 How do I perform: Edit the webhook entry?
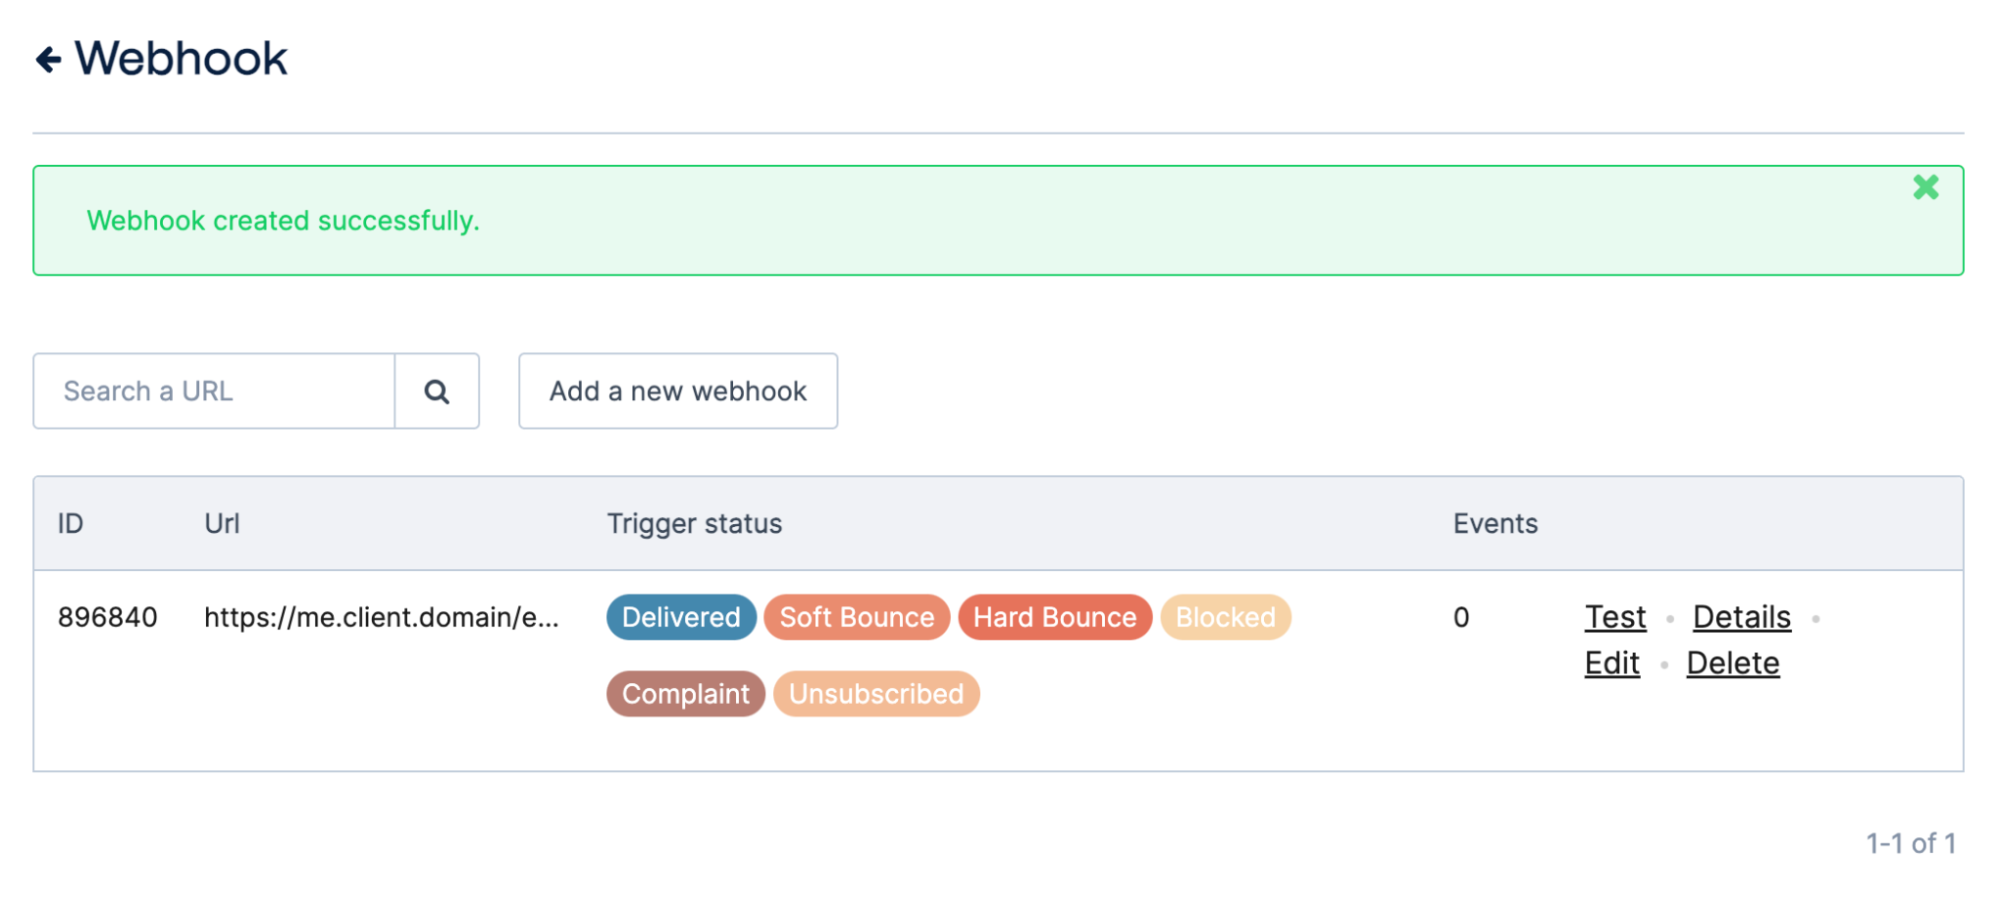[1612, 663]
